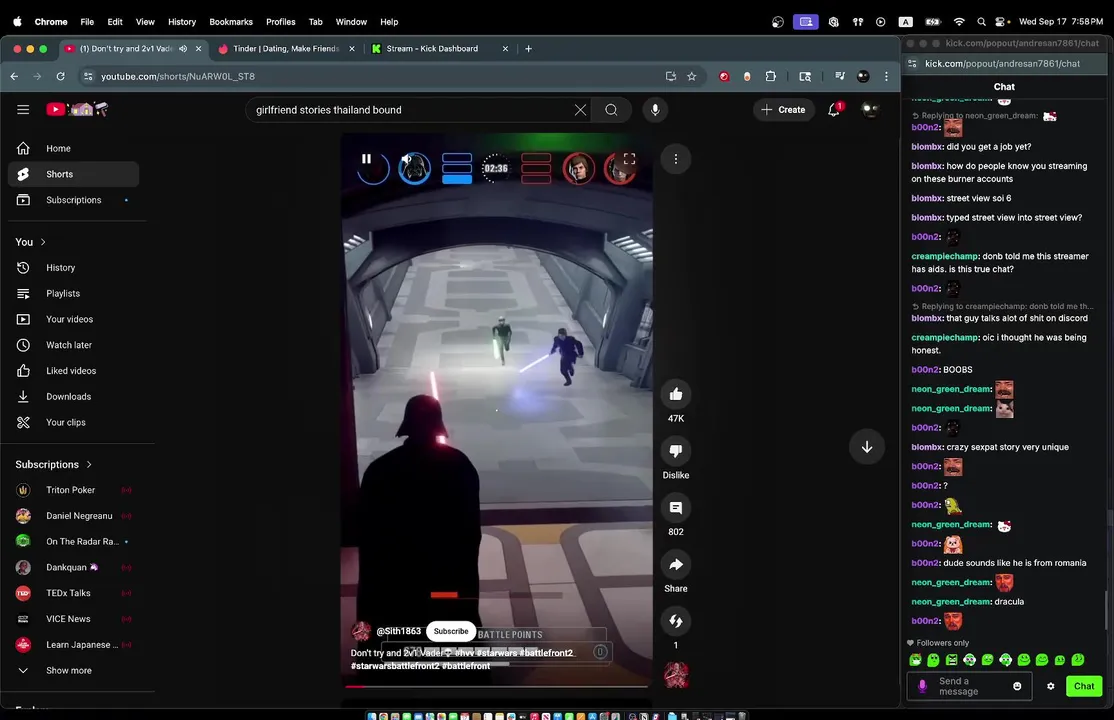This screenshot has width=1114, height=720.
Task: Clear the YouTube search box text
Action: [x=580, y=110]
